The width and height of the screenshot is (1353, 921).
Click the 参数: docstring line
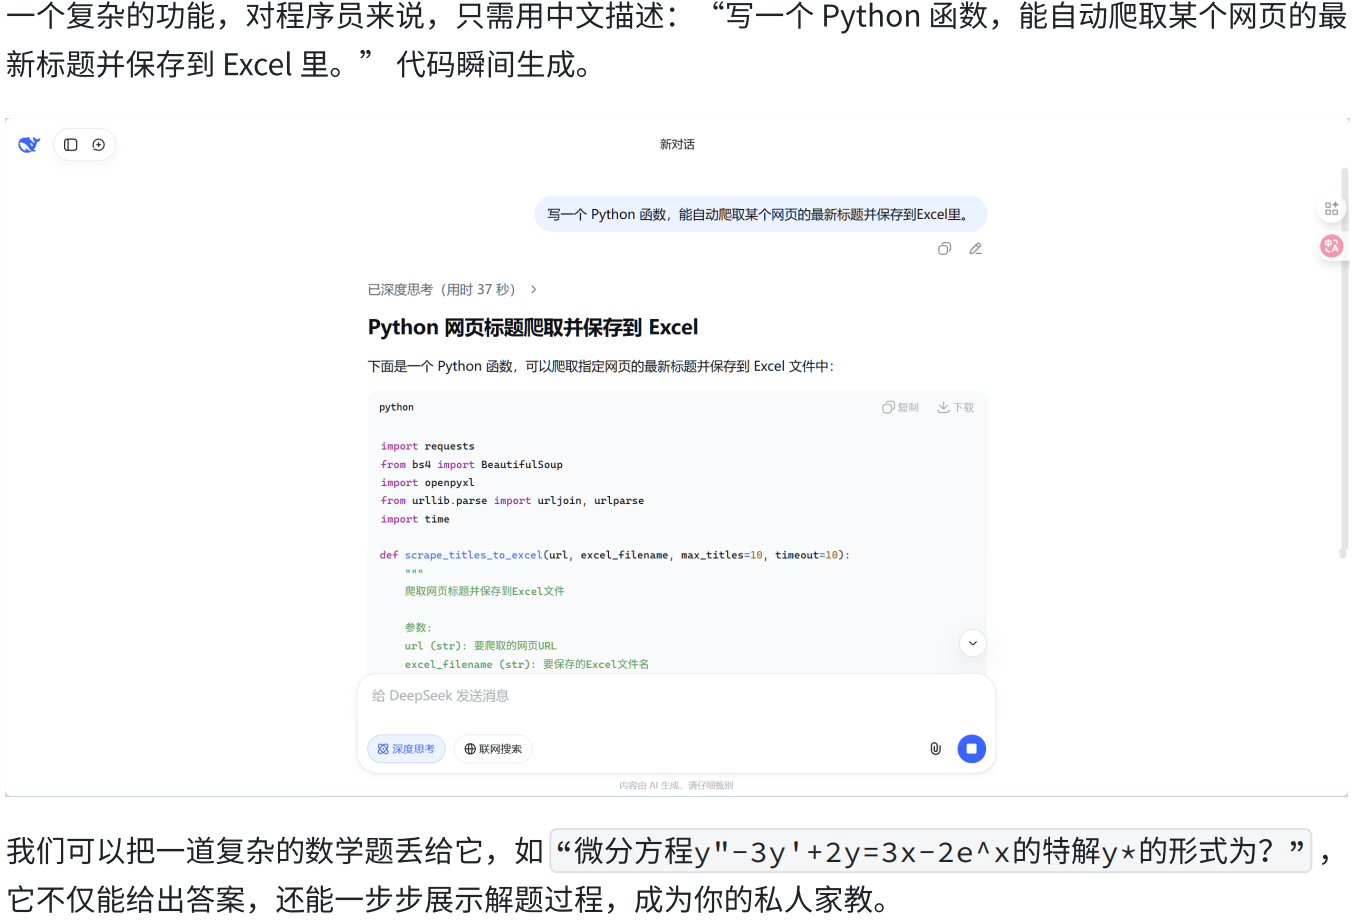418,628
